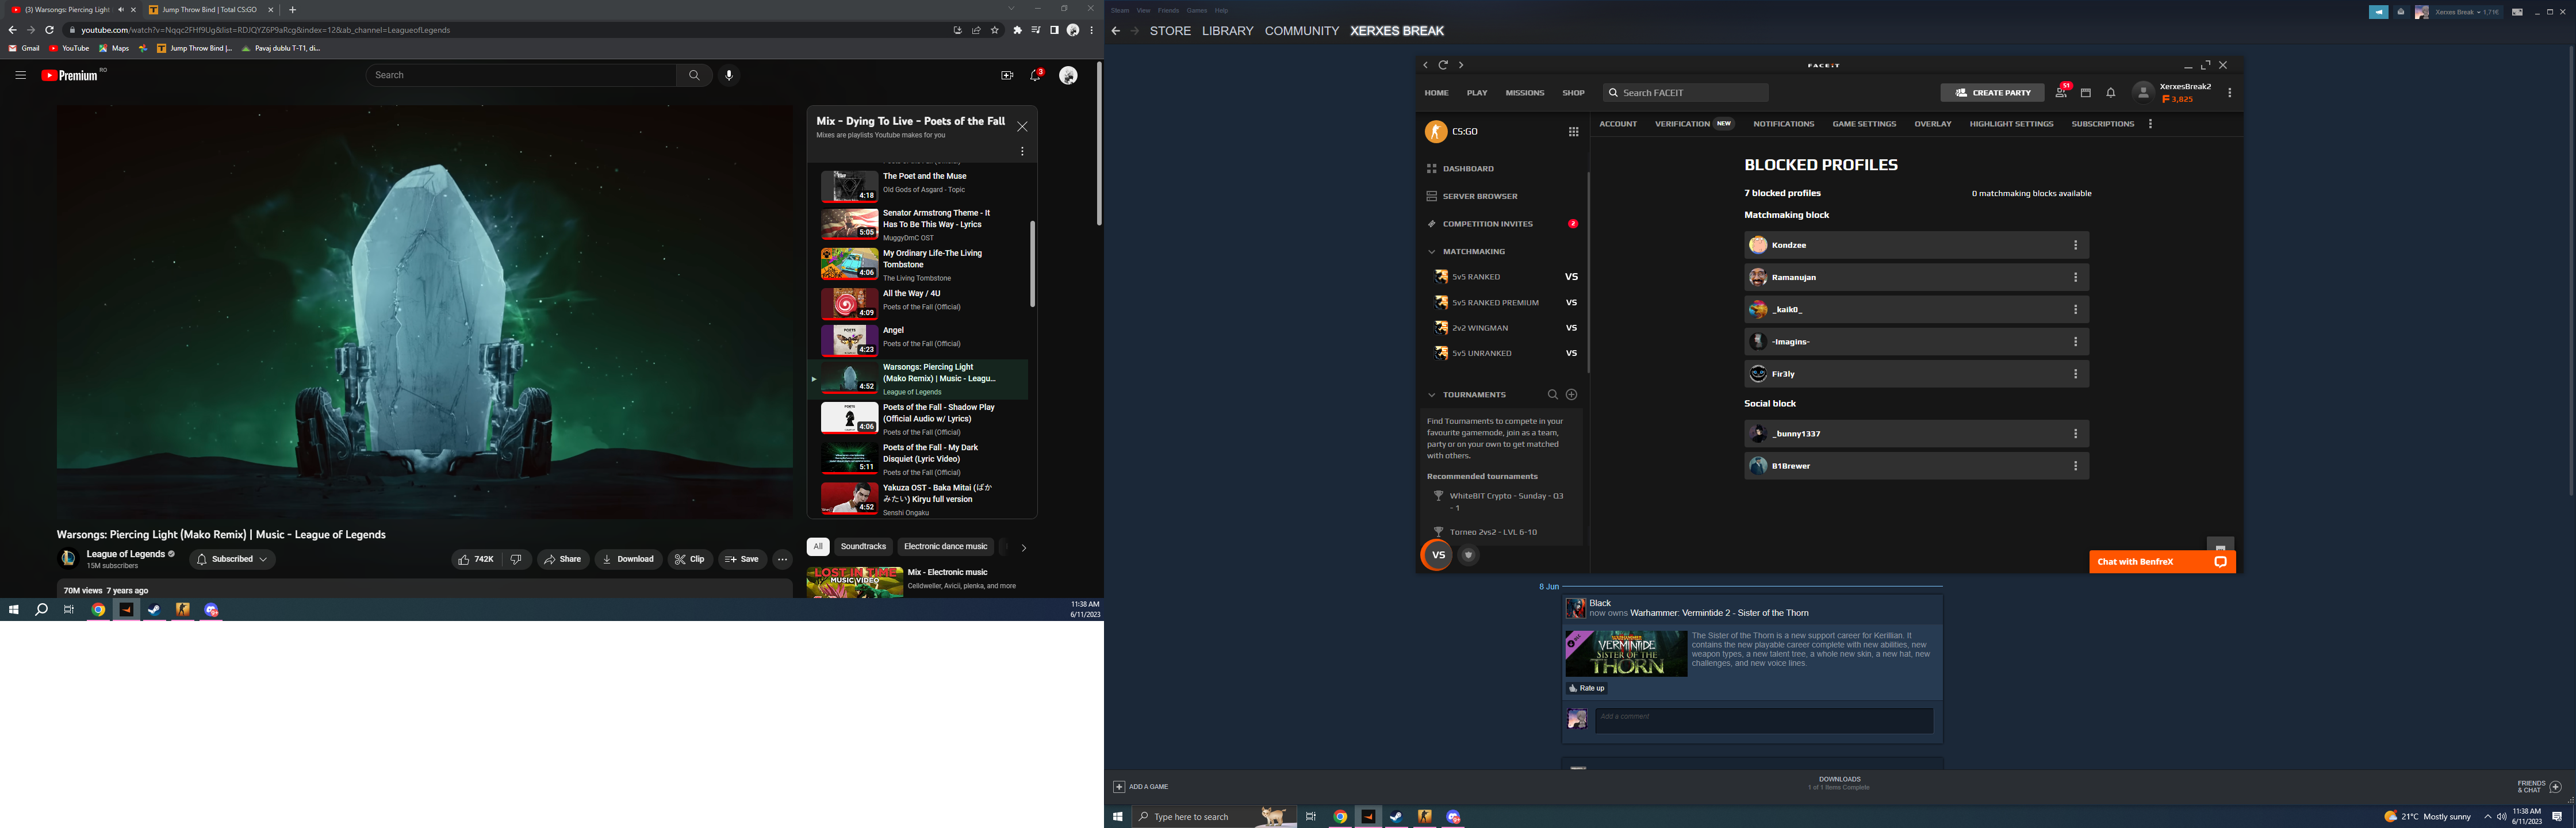This screenshot has height=828, width=2576.
Task: Click the Create Party button
Action: point(1992,93)
